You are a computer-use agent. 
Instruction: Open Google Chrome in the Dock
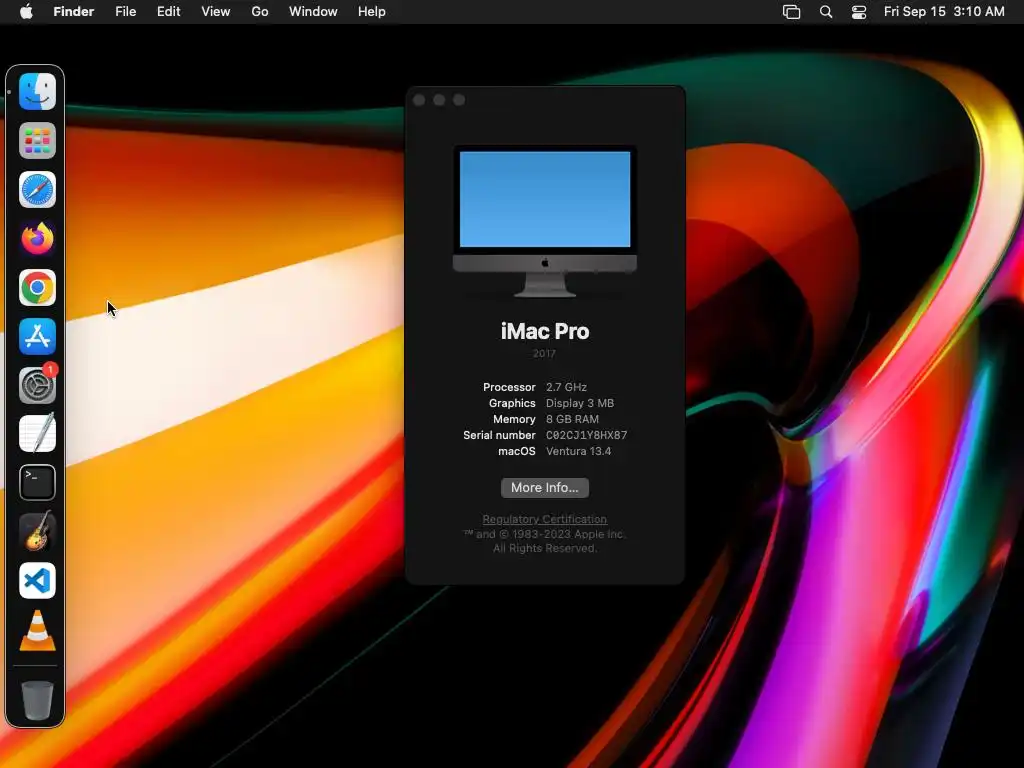click(x=37, y=287)
